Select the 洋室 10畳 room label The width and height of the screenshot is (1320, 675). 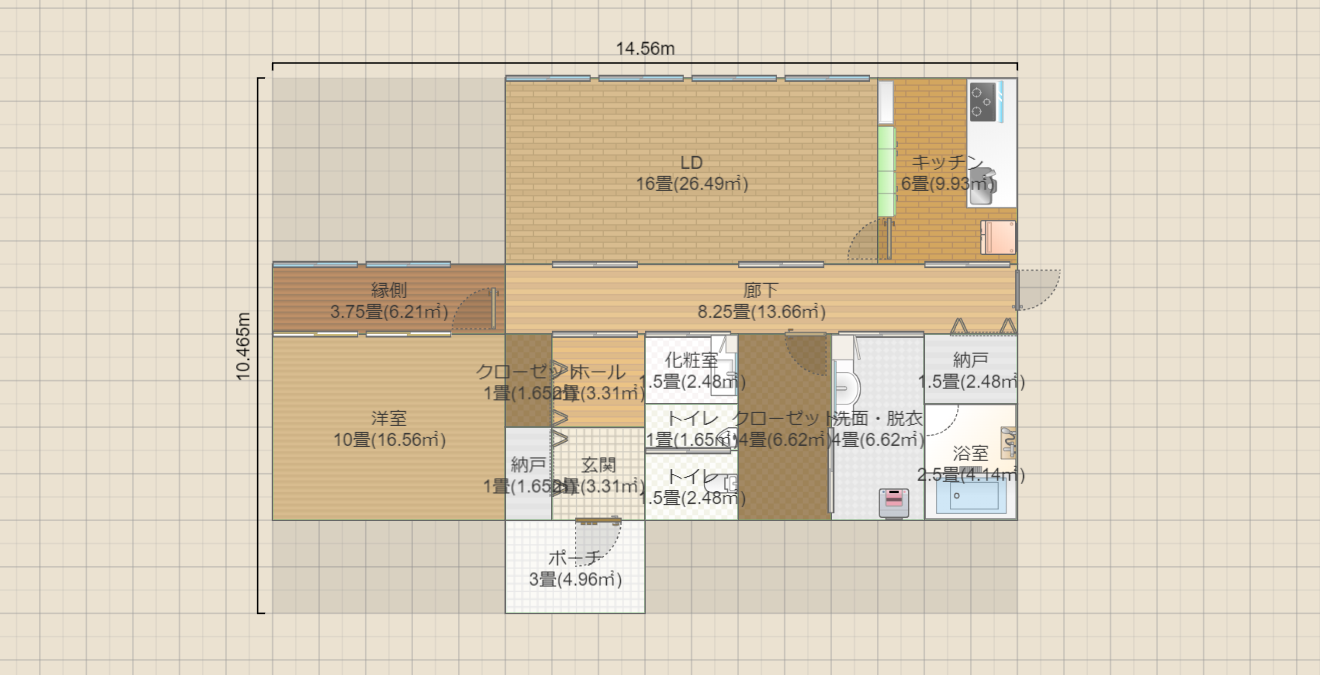click(x=389, y=429)
